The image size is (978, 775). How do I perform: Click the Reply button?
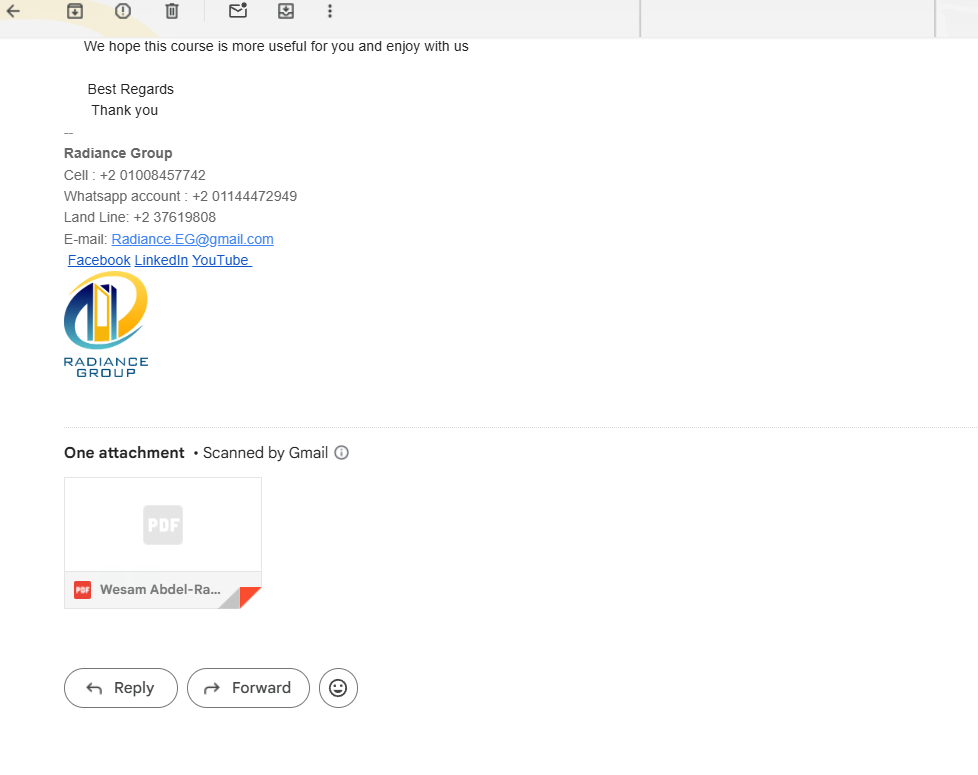click(x=121, y=688)
